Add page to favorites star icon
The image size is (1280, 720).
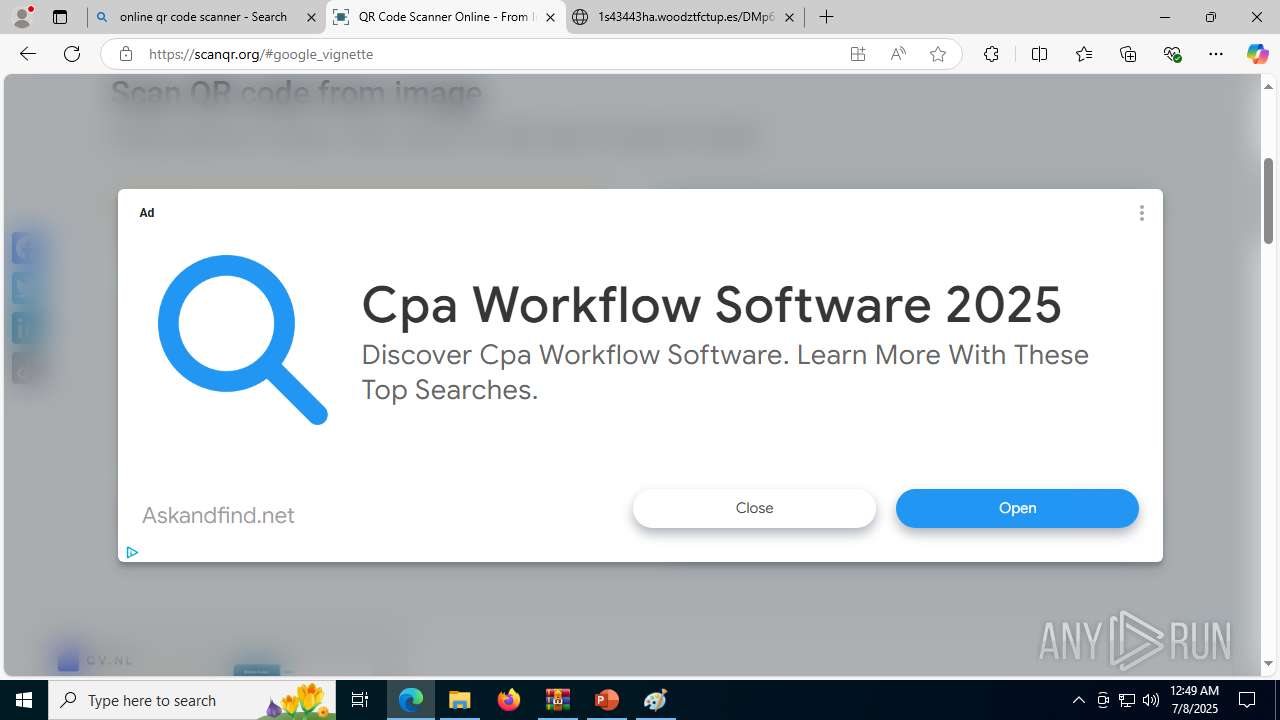[x=938, y=54]
